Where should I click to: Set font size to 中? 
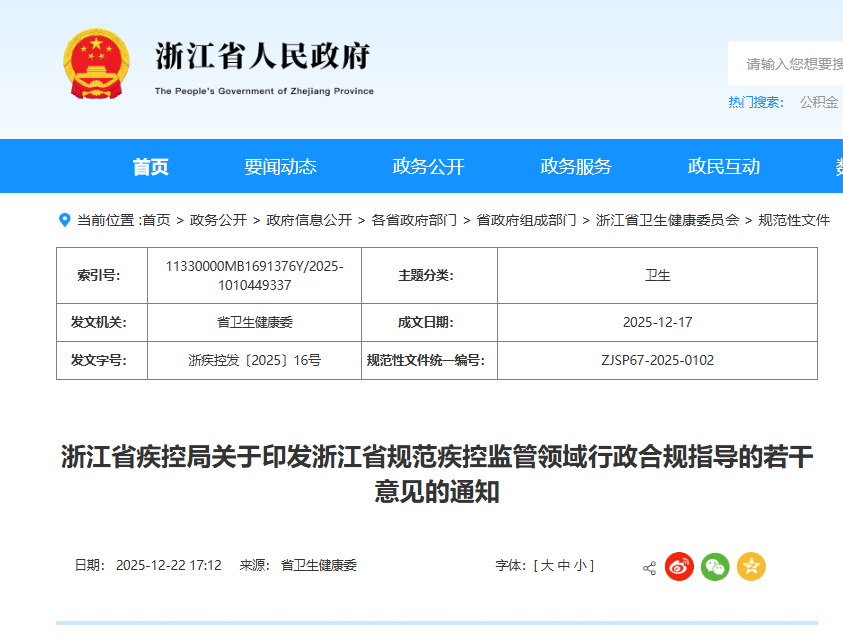(x=564, y=565)
